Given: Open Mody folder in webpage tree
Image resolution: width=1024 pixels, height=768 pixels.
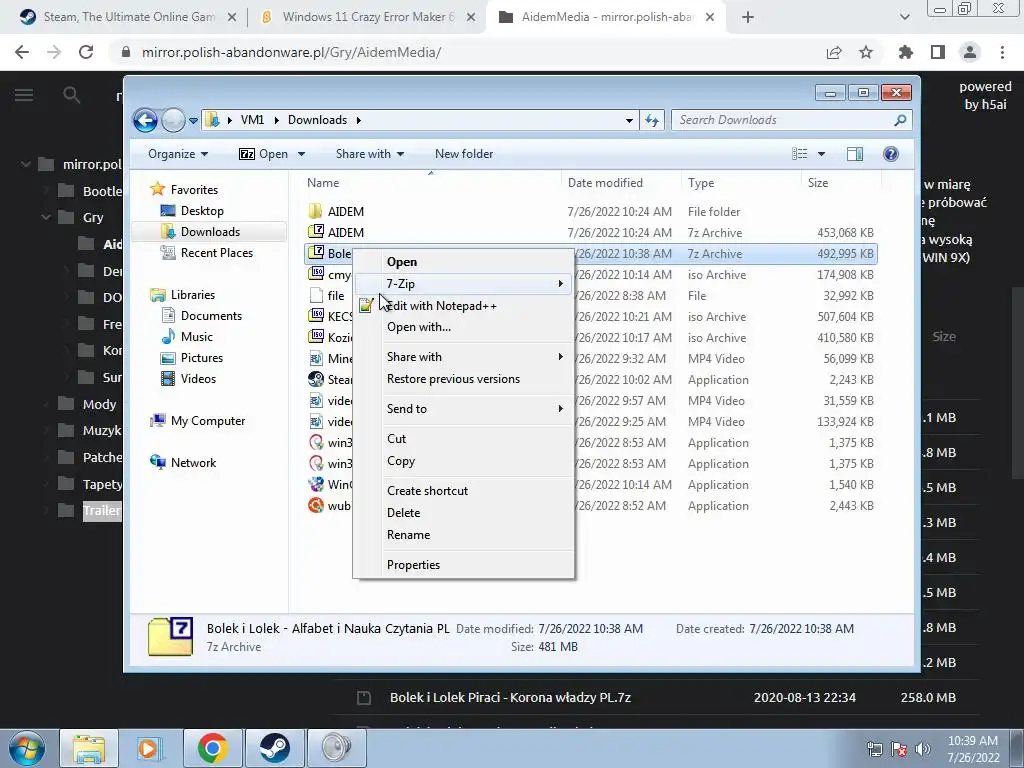Looking at the screenshot, I should point(99,404).
